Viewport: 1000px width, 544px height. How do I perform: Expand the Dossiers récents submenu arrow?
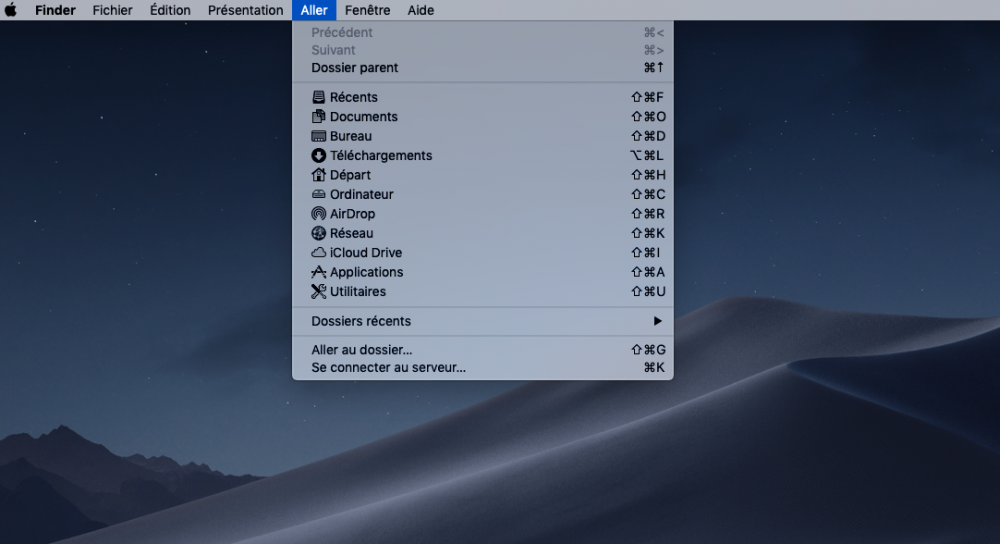pos(658,321)
